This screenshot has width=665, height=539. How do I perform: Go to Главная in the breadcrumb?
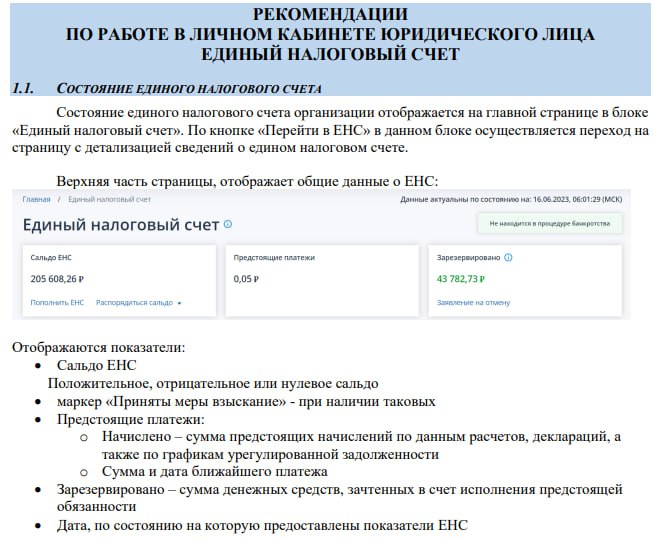point(36,200)
